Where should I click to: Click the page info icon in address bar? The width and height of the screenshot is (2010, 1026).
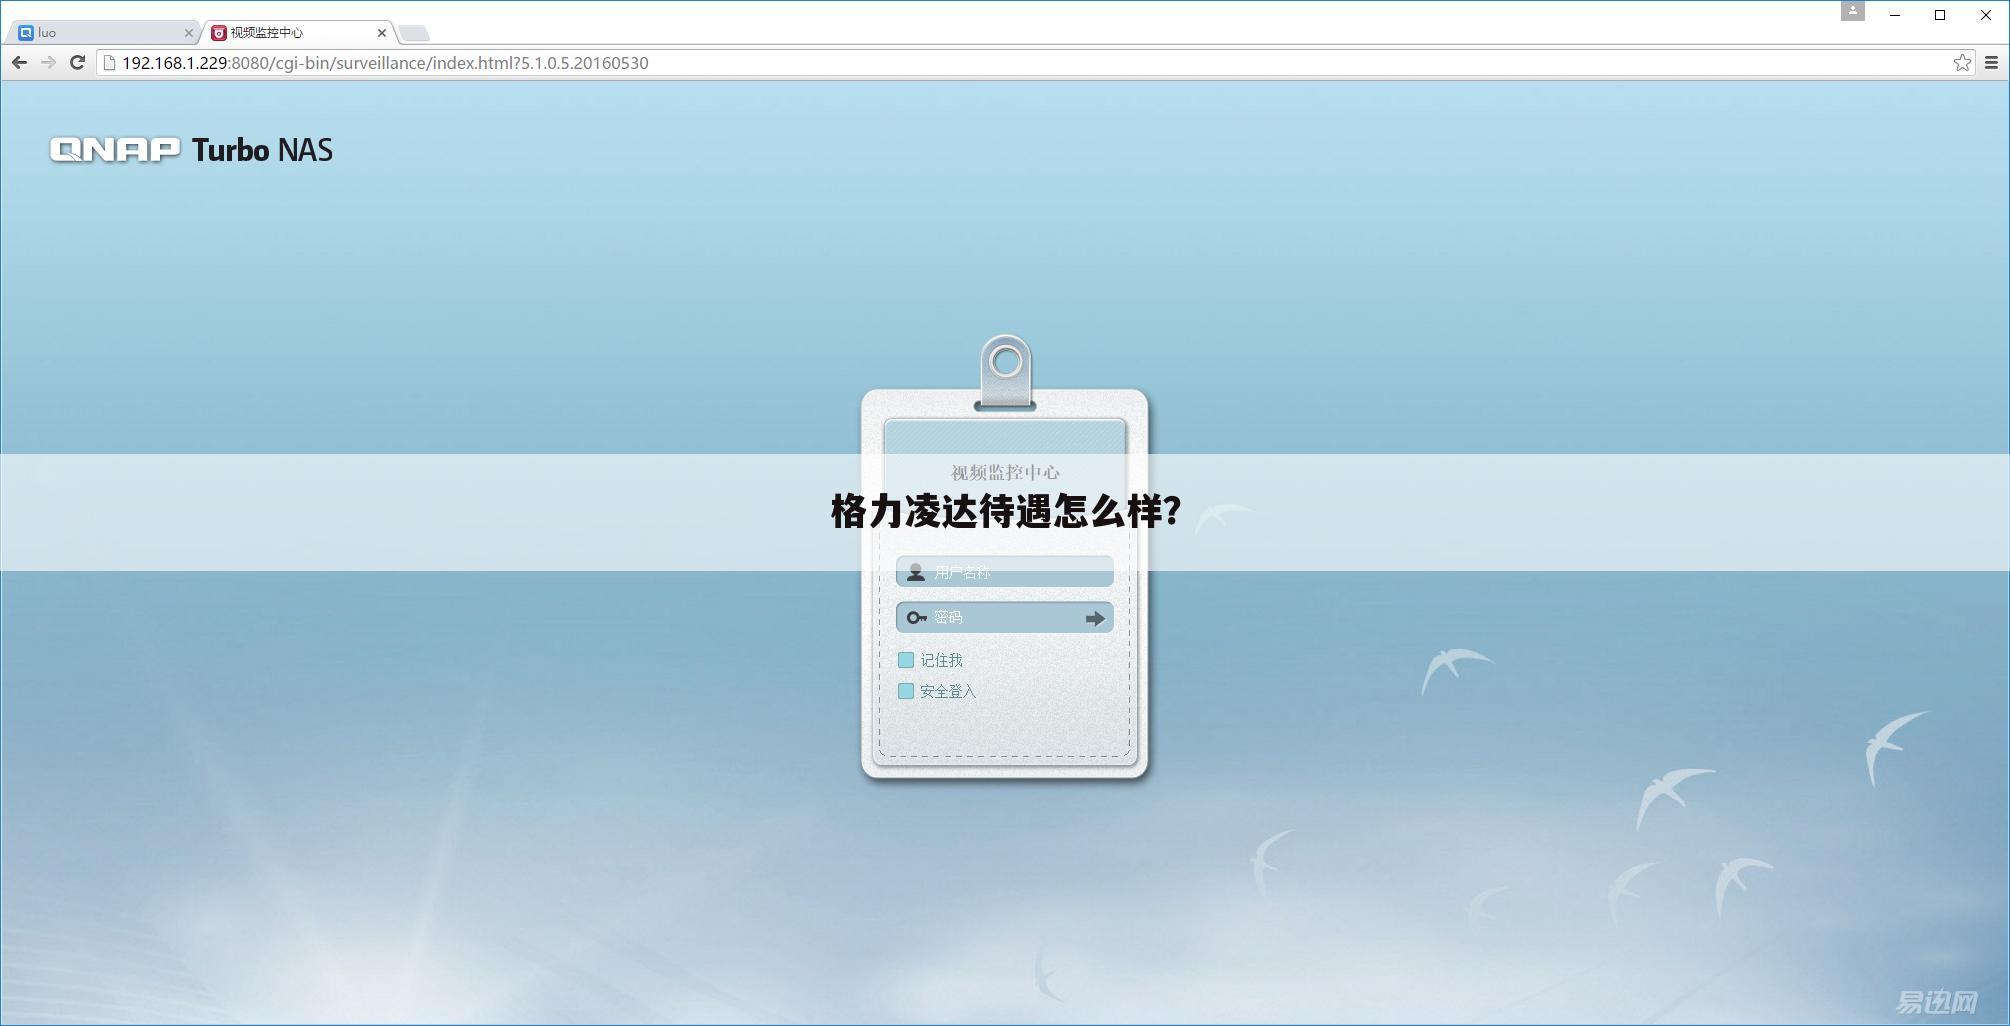pyautogui.click(x=110, y=63)
